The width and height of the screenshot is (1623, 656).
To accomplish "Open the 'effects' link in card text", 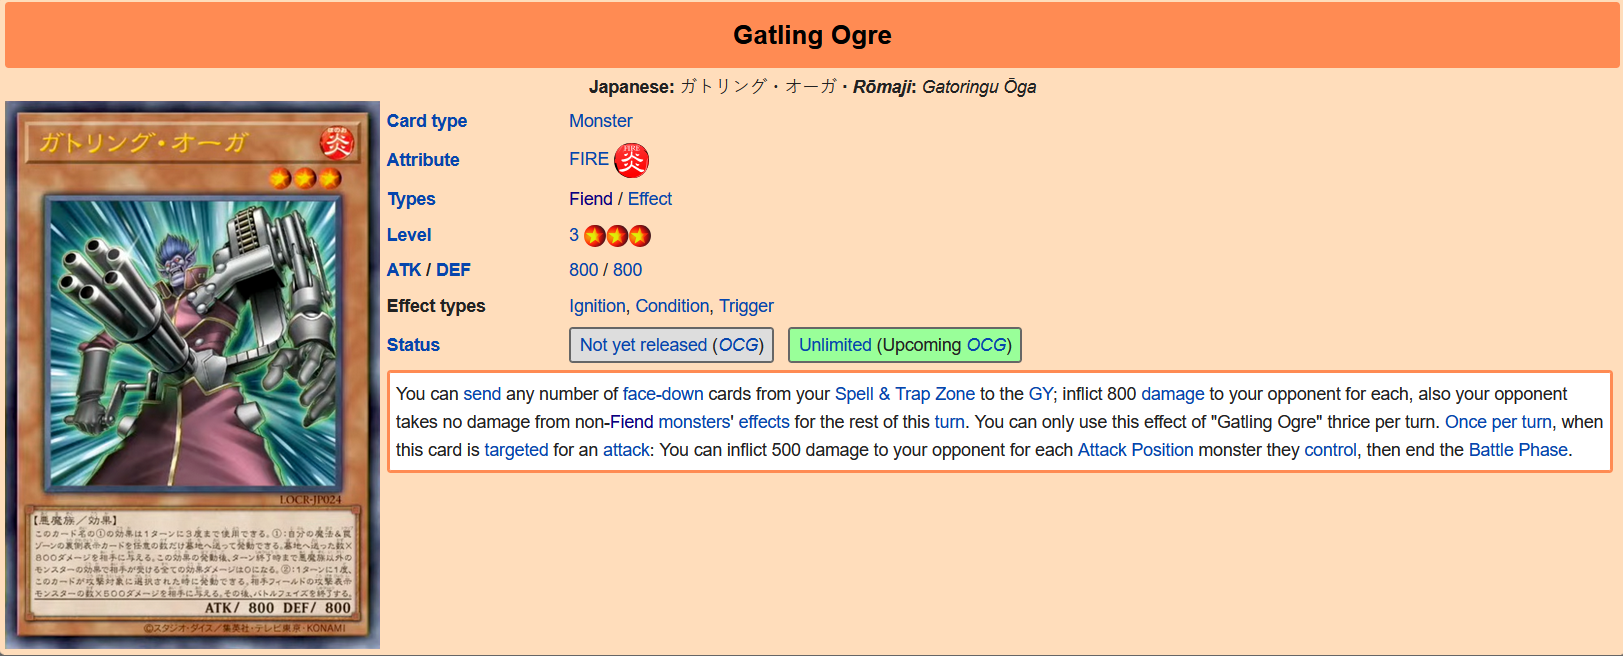I will 764,422.
